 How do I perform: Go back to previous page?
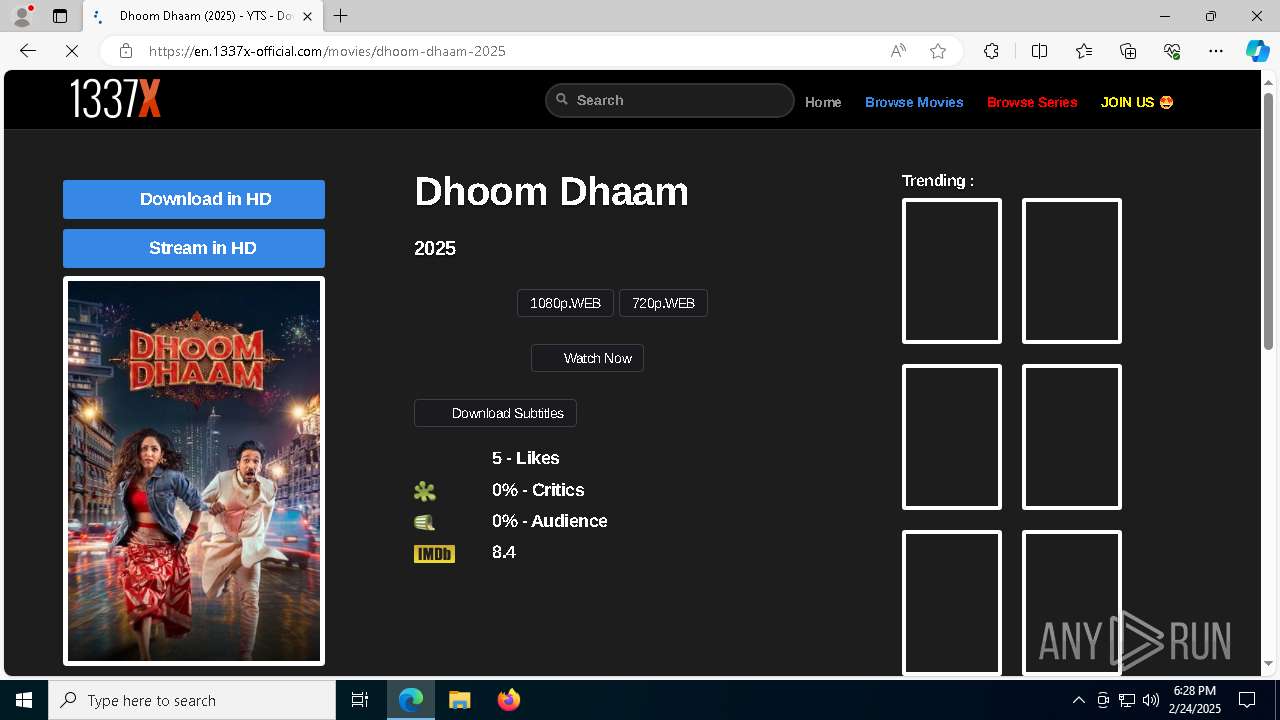point(28,51)
